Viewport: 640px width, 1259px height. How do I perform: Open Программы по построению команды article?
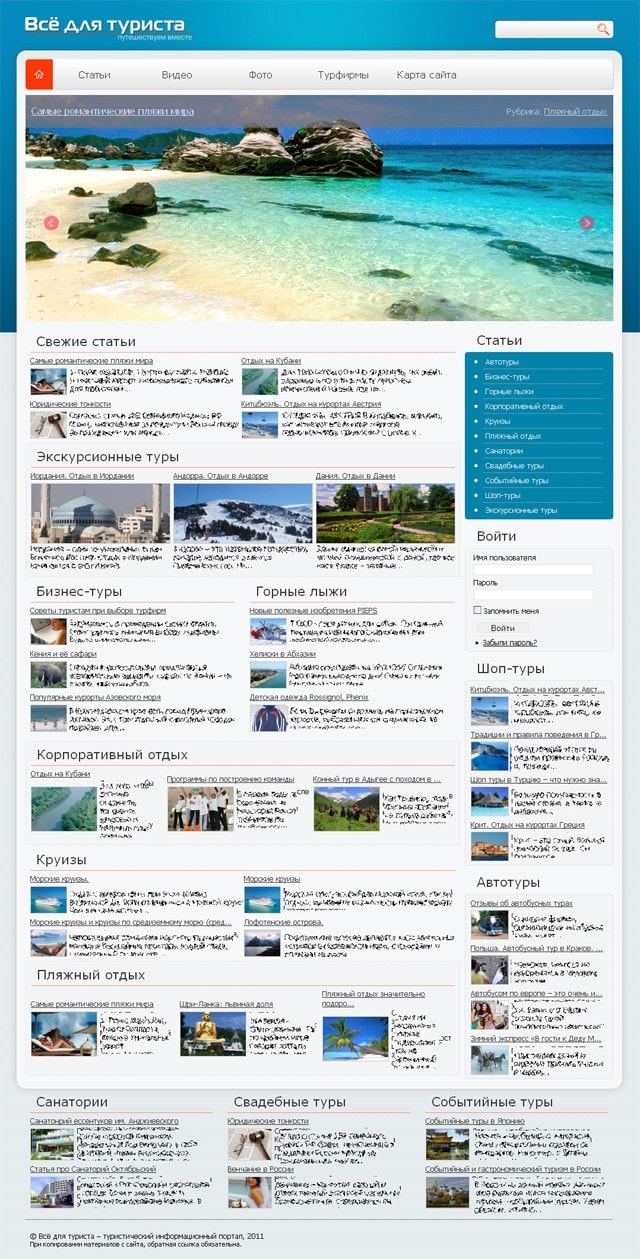pos(230,778)
